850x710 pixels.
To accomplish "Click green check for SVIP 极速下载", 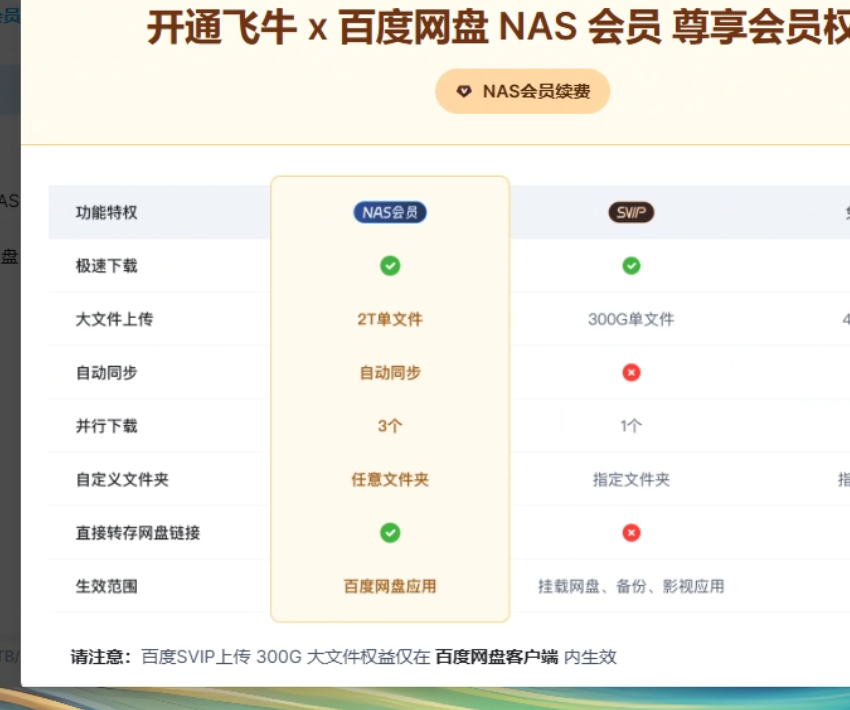I will coord(631,266).
